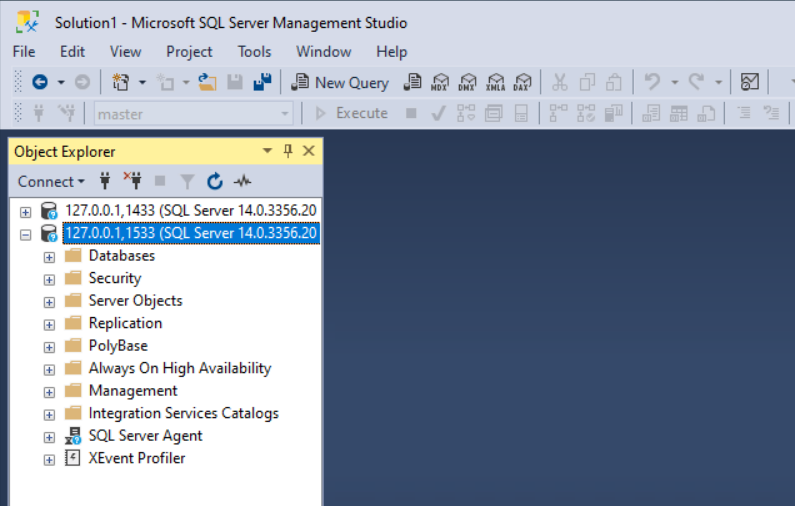The image size is (795, 506).
Task: Toggle Include Actual Execution Plan icon
Action: point(558,113)
